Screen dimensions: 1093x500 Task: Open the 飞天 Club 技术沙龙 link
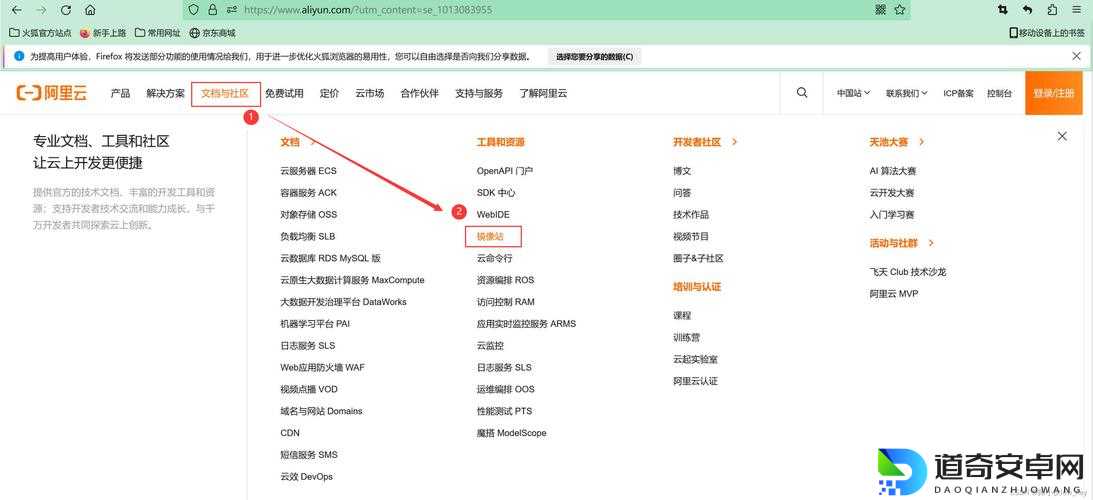(x=908, y=272)
